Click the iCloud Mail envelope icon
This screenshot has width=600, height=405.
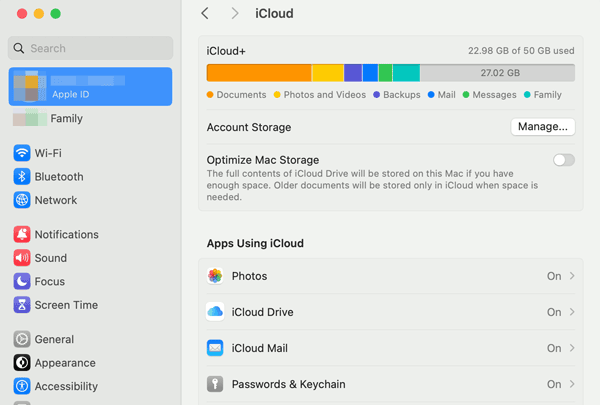pyautogui.click(x=215, y=348)
